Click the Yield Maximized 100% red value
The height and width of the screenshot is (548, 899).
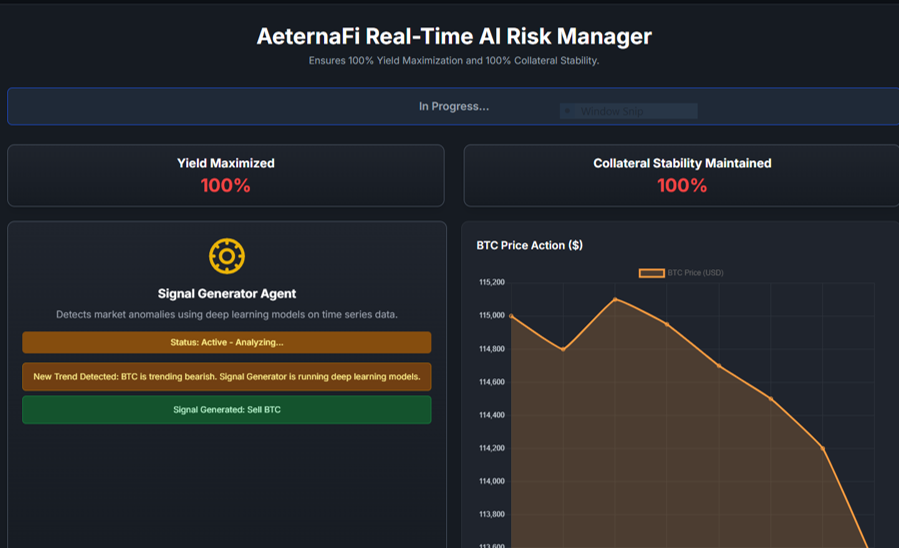tap(225, 186)
